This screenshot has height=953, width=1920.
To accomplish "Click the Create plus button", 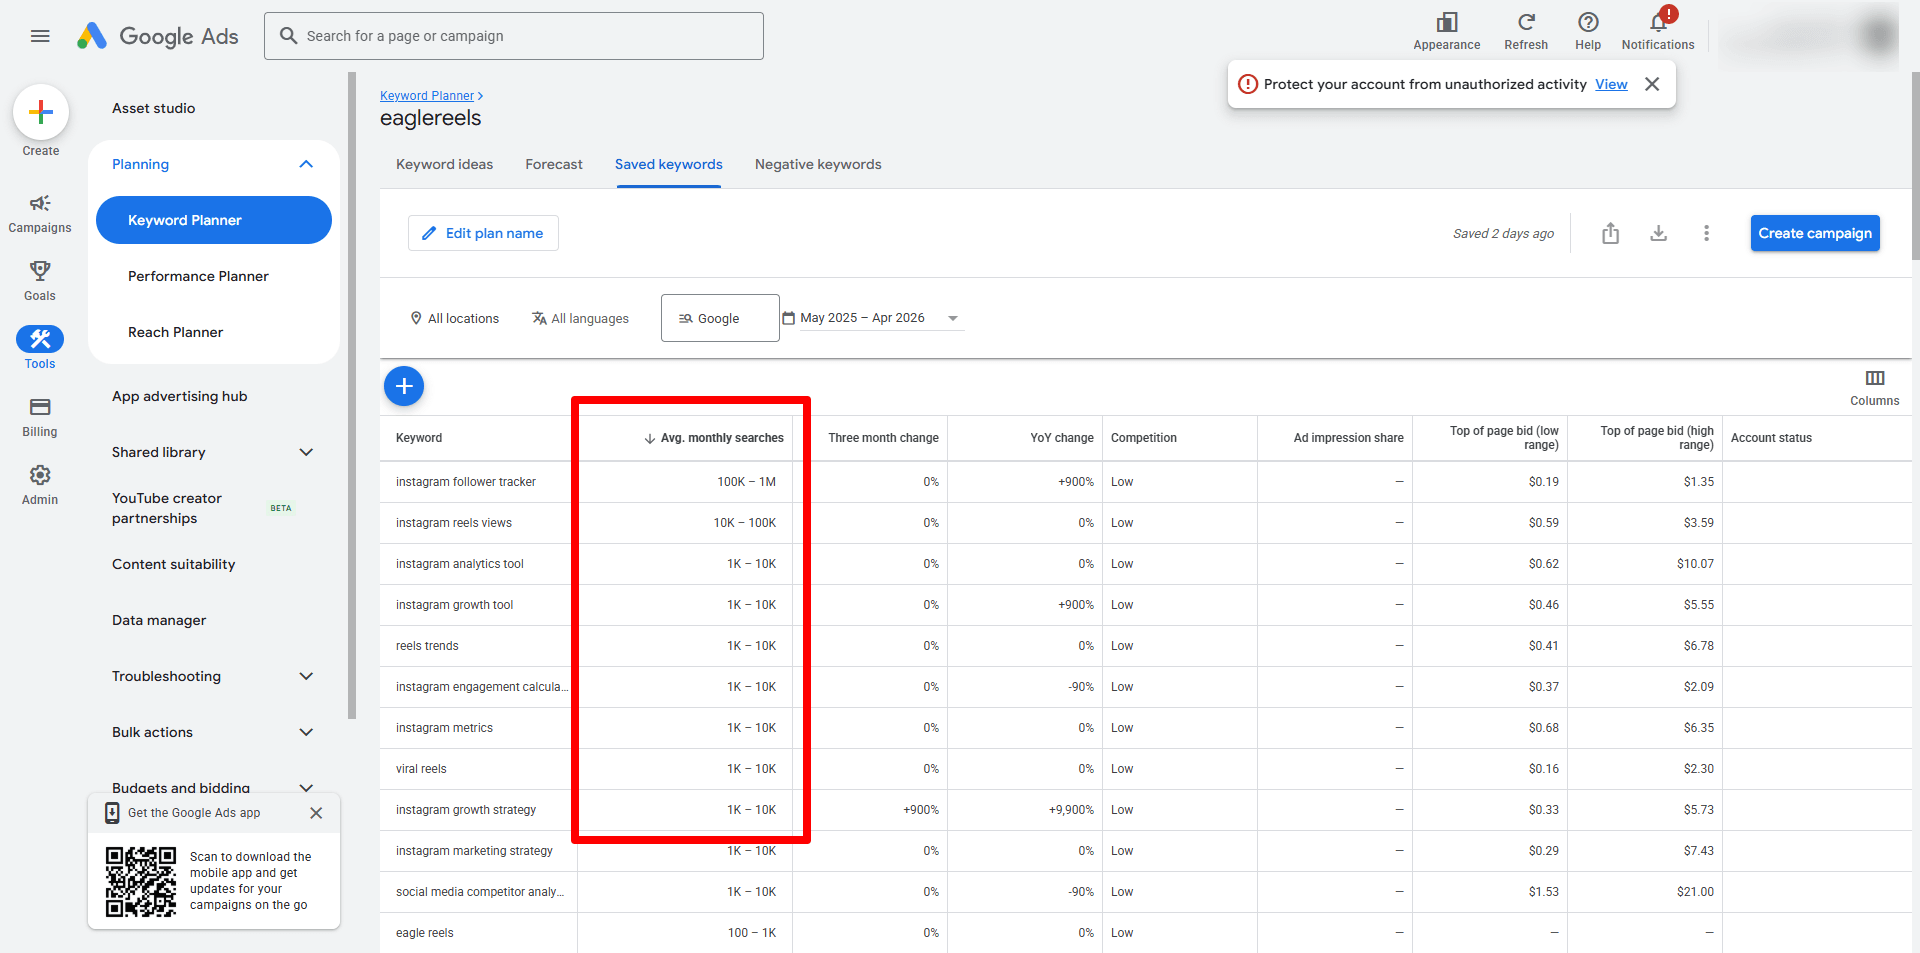I will pyautogui.click(x=41, y=112).
